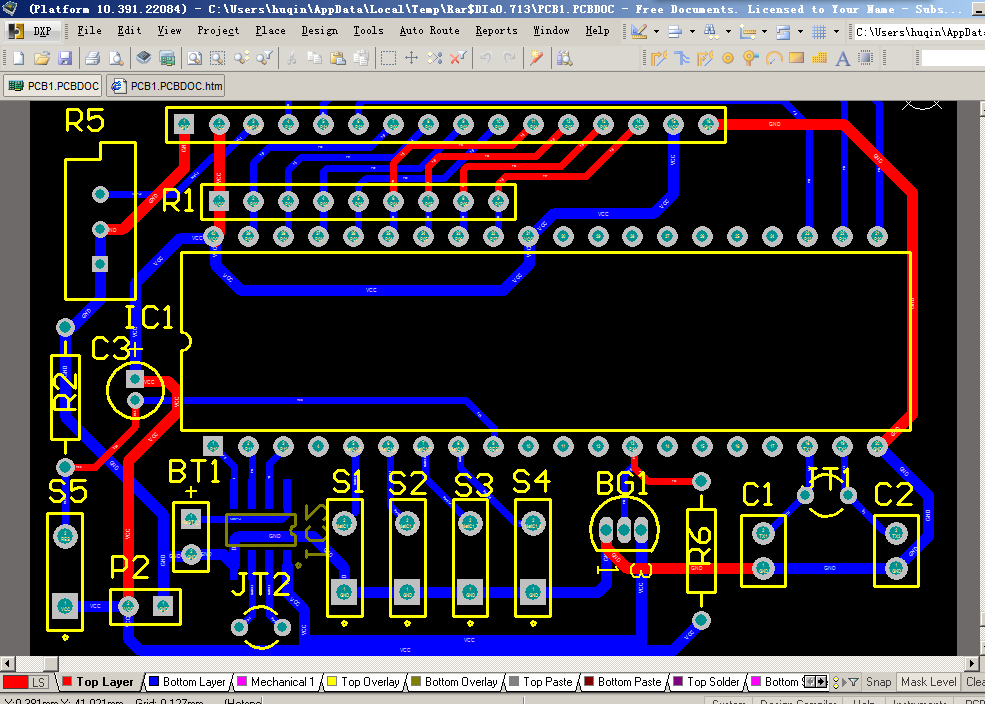This screenshot has height=704, width=985.
Task: Click Zoom on filtered objects icon
Action: [x=264, y=58]
